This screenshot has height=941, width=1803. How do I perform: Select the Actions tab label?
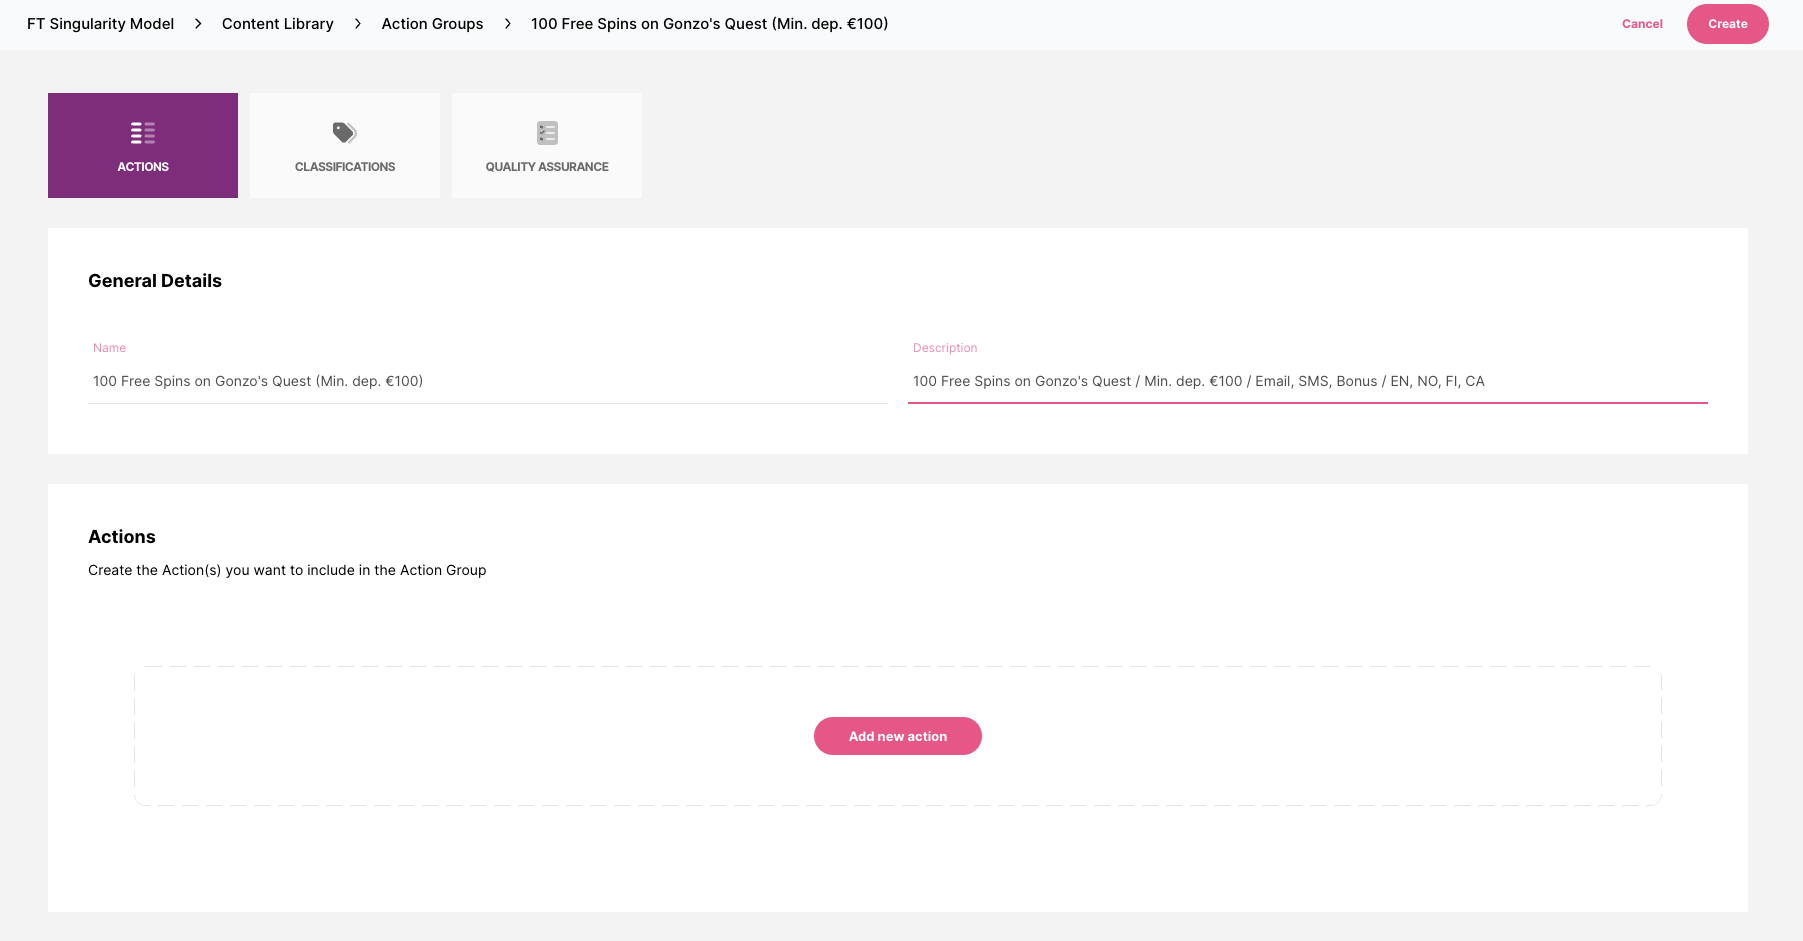[x=143, y=167]
